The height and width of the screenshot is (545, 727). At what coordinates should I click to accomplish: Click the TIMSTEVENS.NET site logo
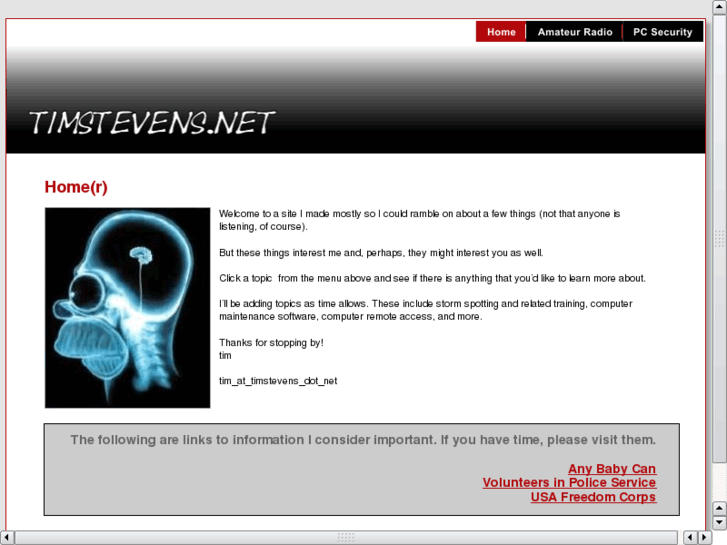[152, 123]
